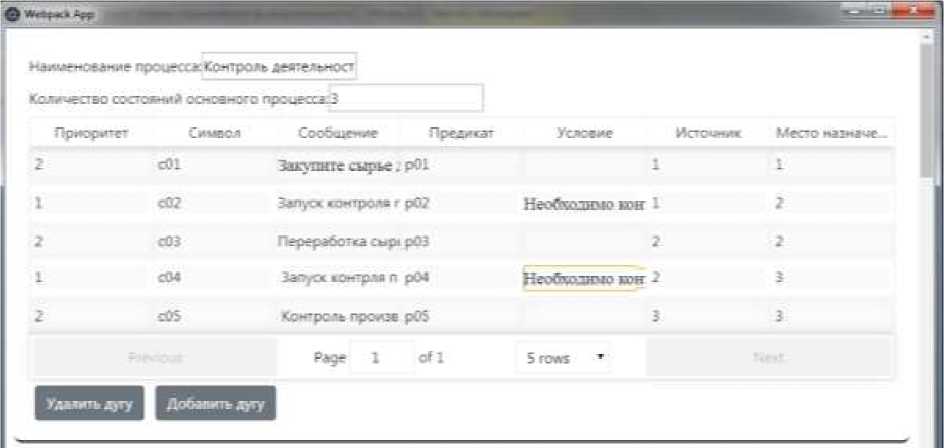The height and width of the screenshot is (448, 944).
Task: Click the Добавить дугу button
Action: tap(216, 403)
